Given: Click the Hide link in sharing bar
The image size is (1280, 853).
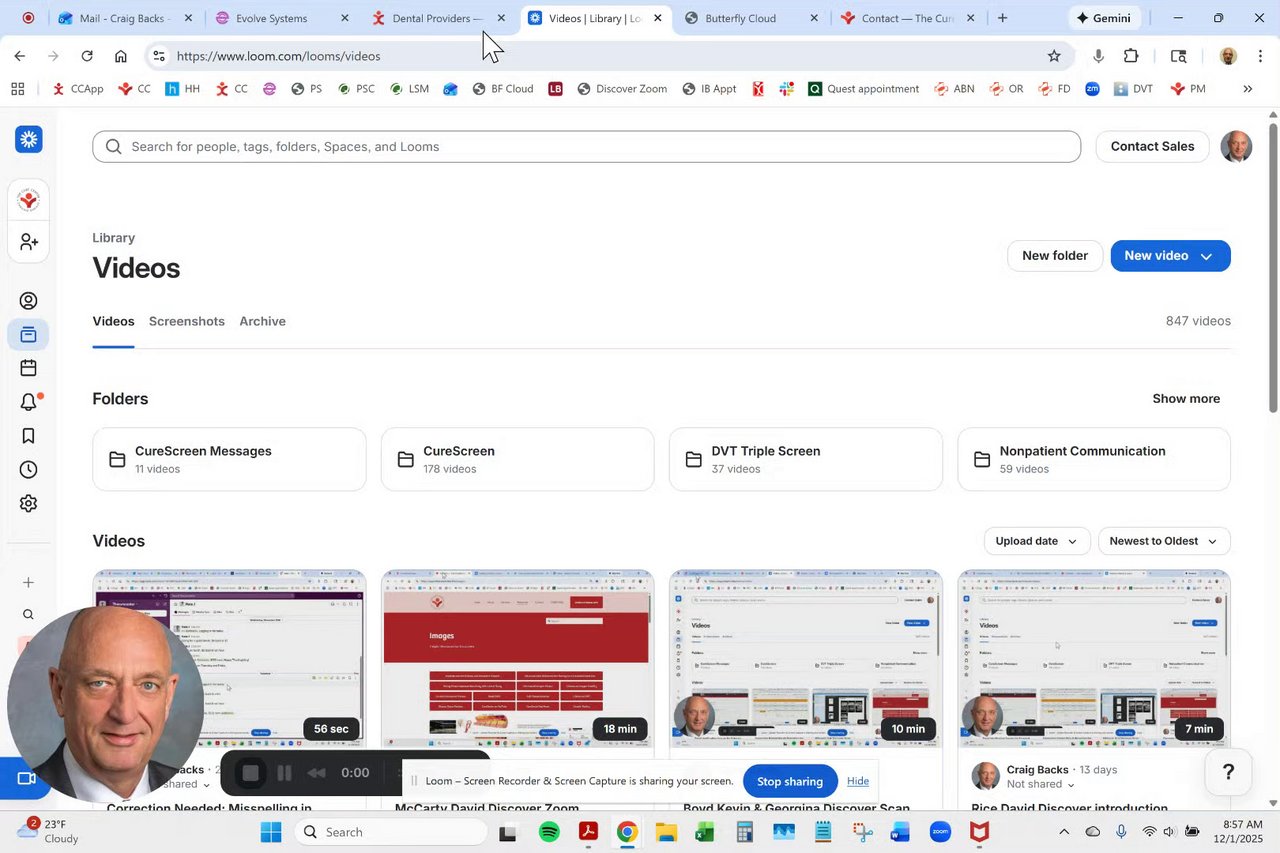Looking at the screenshot, I should pyautogui.click(x=858, y=781).
